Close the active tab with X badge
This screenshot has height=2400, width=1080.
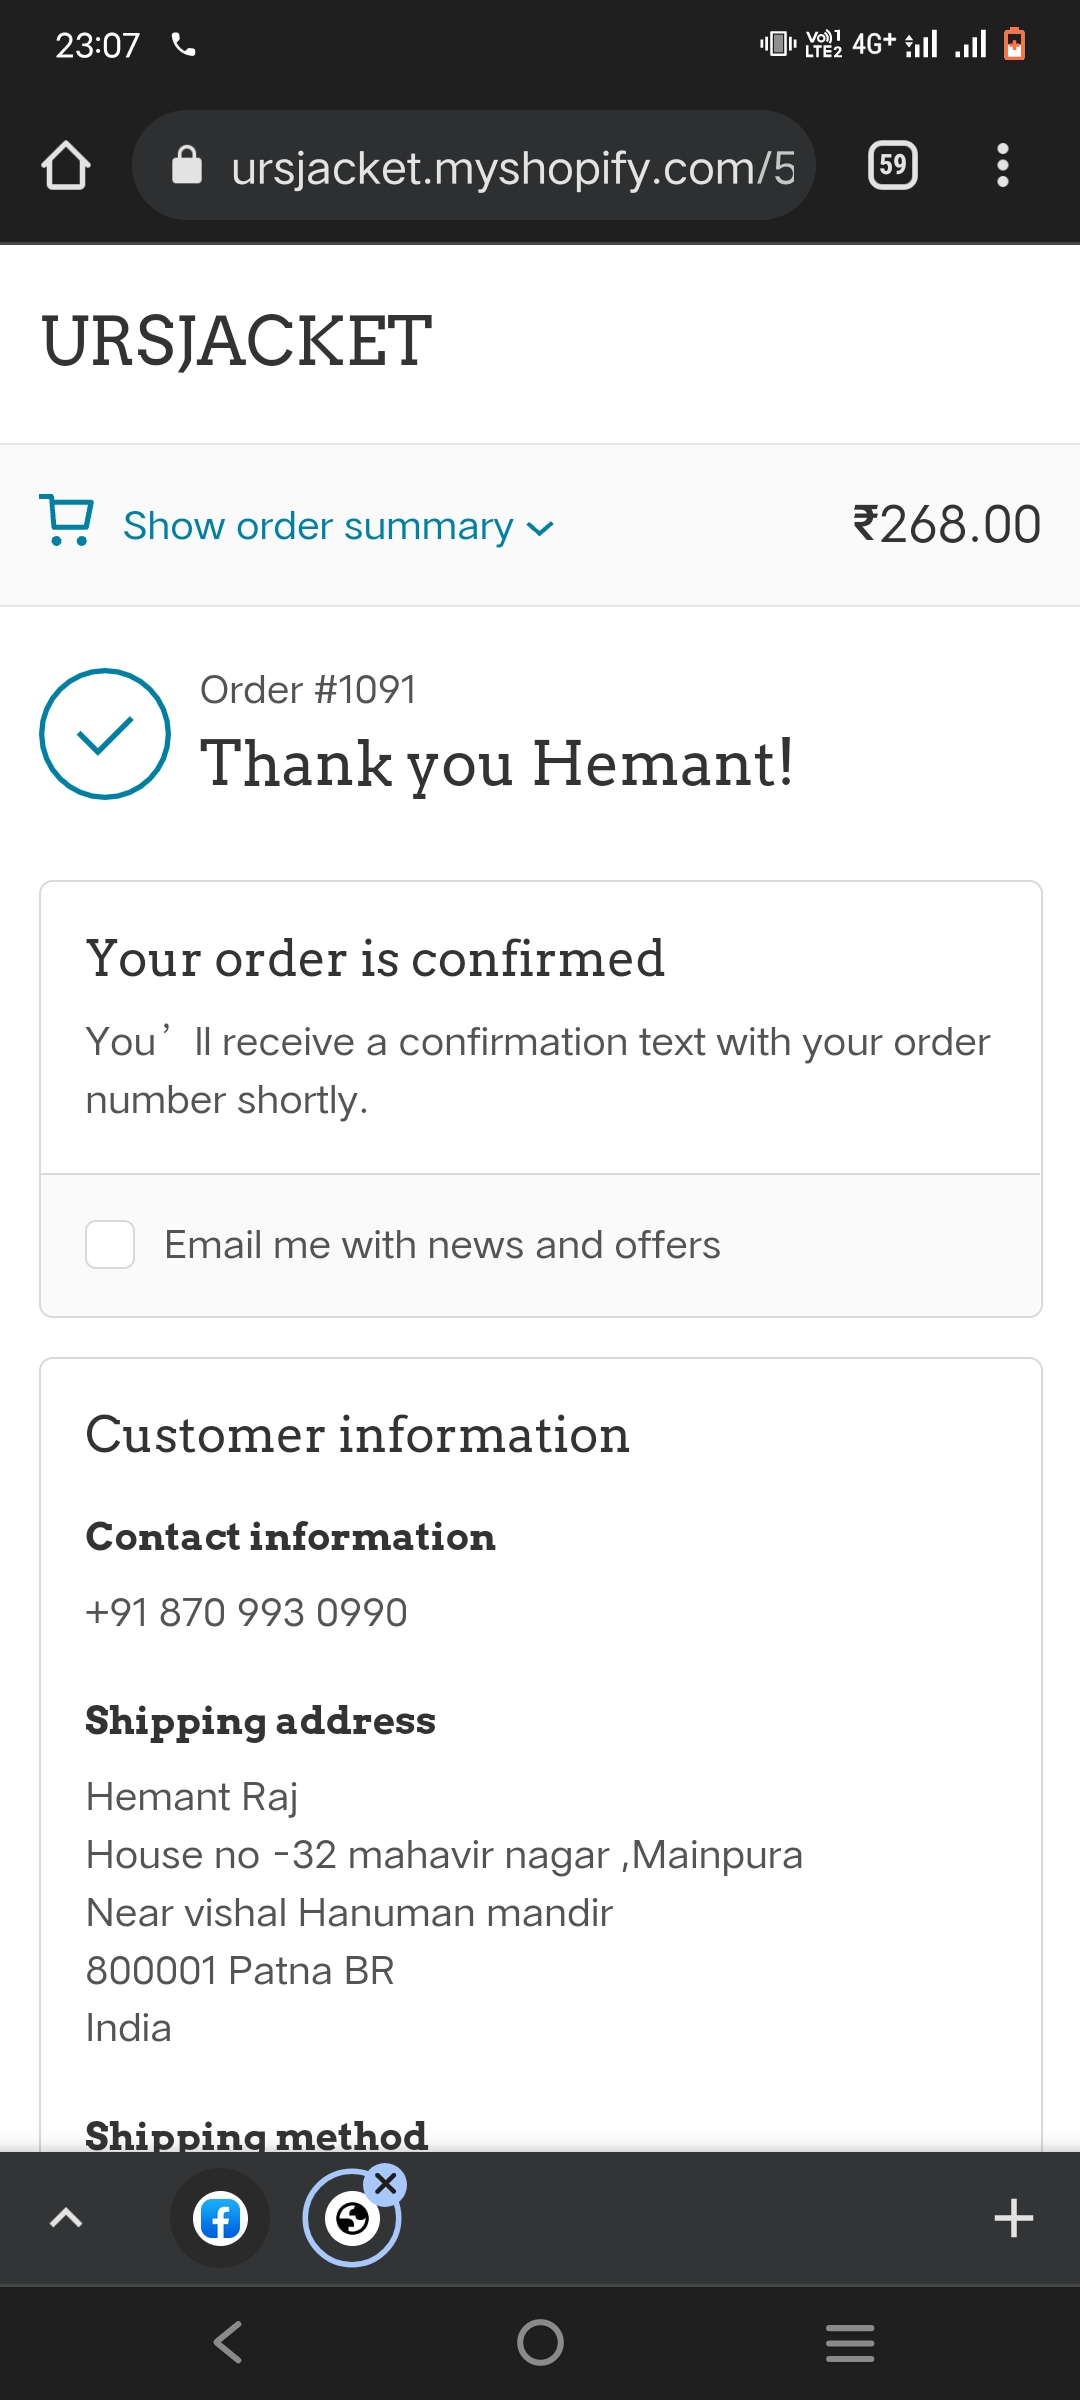pyautogui.click(x=386, y=2184)
